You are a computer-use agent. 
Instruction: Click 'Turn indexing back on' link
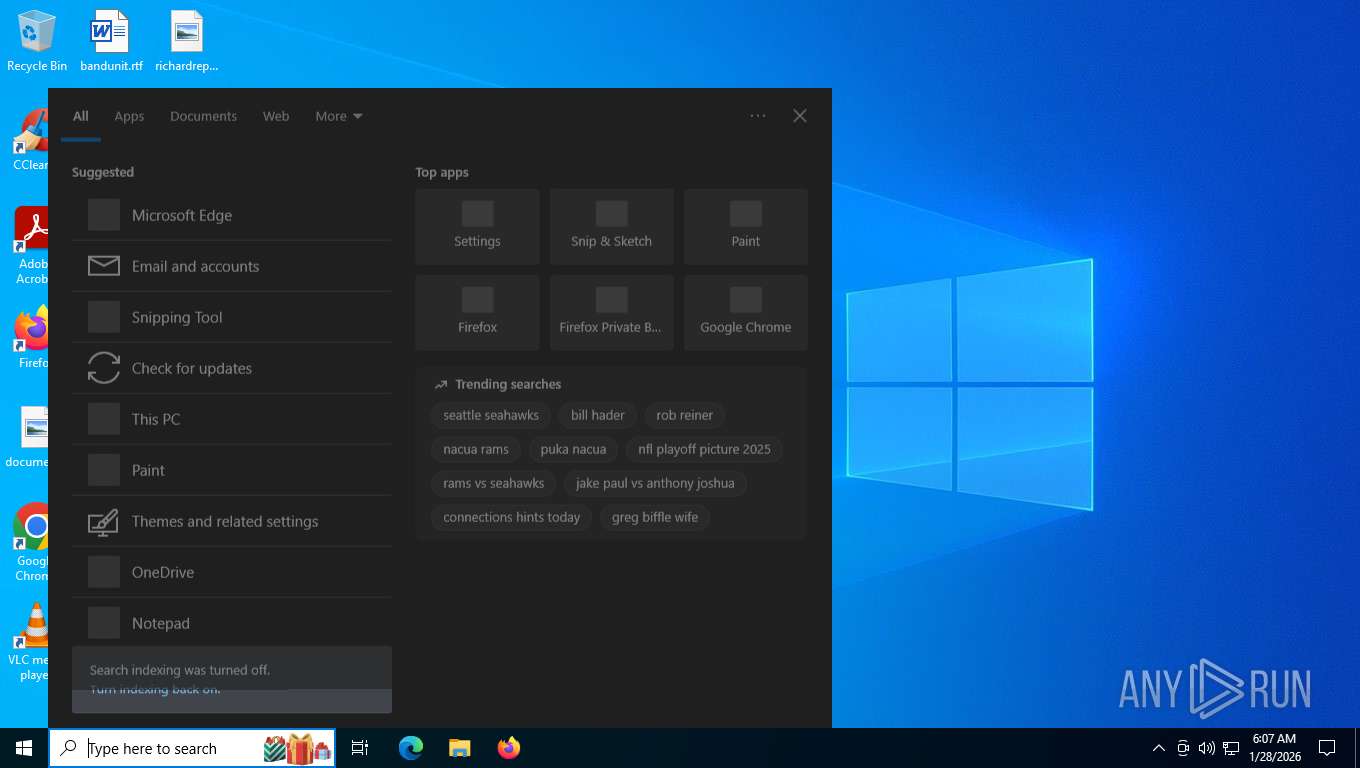155,689
